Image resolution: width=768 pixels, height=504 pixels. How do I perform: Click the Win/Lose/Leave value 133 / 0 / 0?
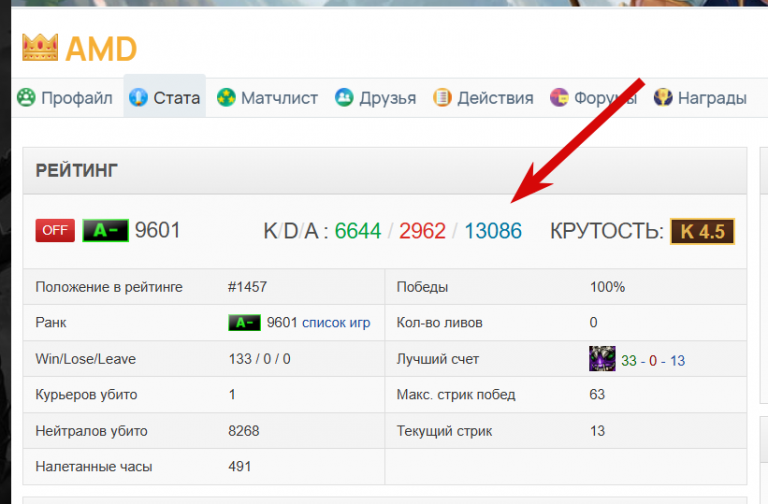tap(260, 359)
